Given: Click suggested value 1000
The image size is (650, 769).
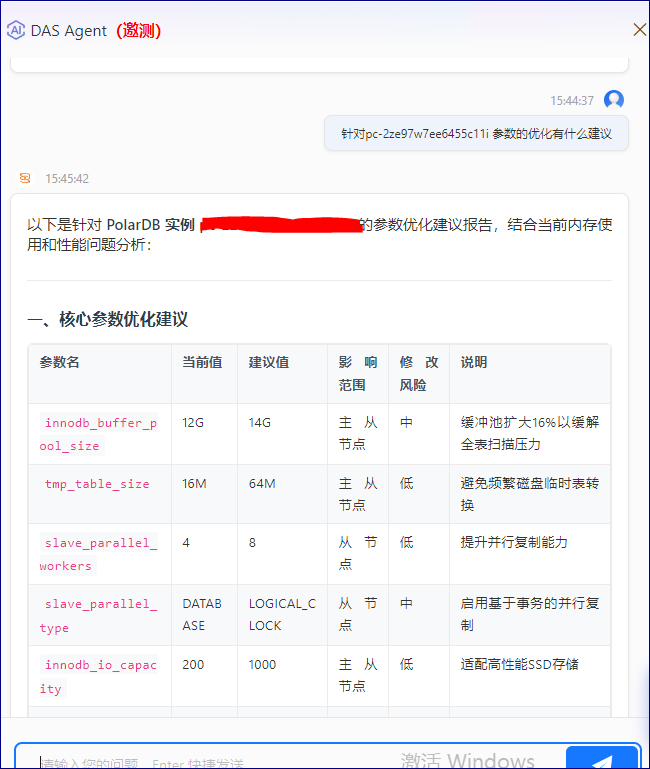Looking at the screenshot, I should coord(262,665).
